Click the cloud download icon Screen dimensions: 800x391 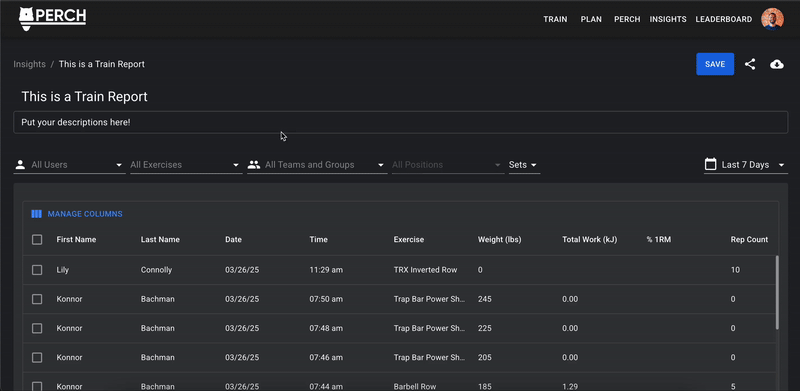point(777,64)
